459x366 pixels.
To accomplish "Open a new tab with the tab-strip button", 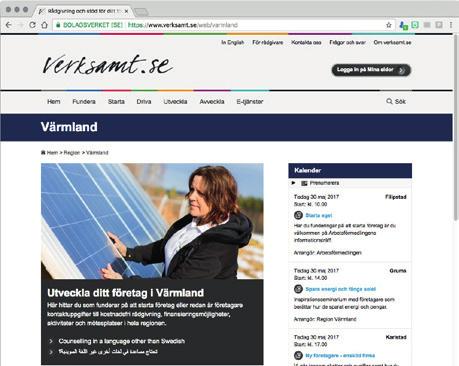I will pos(141,12).
